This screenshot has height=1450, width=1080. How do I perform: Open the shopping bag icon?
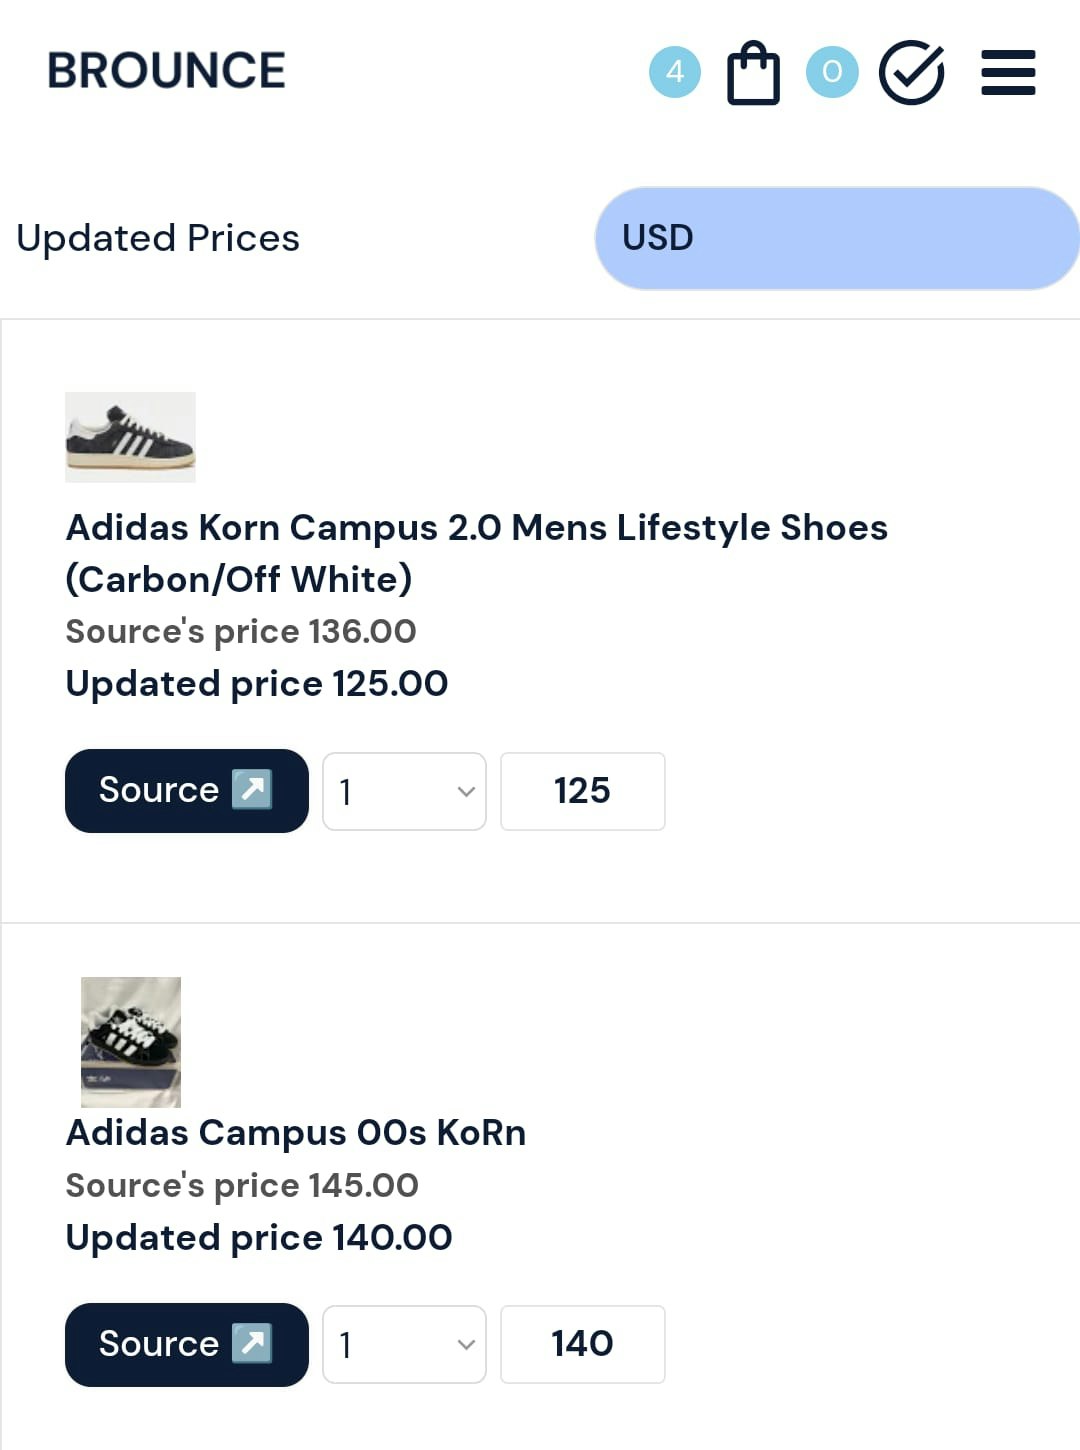(753, 72)
